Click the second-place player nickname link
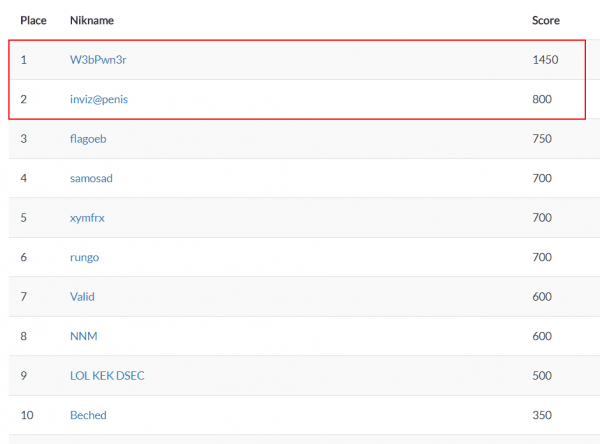 [98, 99]
